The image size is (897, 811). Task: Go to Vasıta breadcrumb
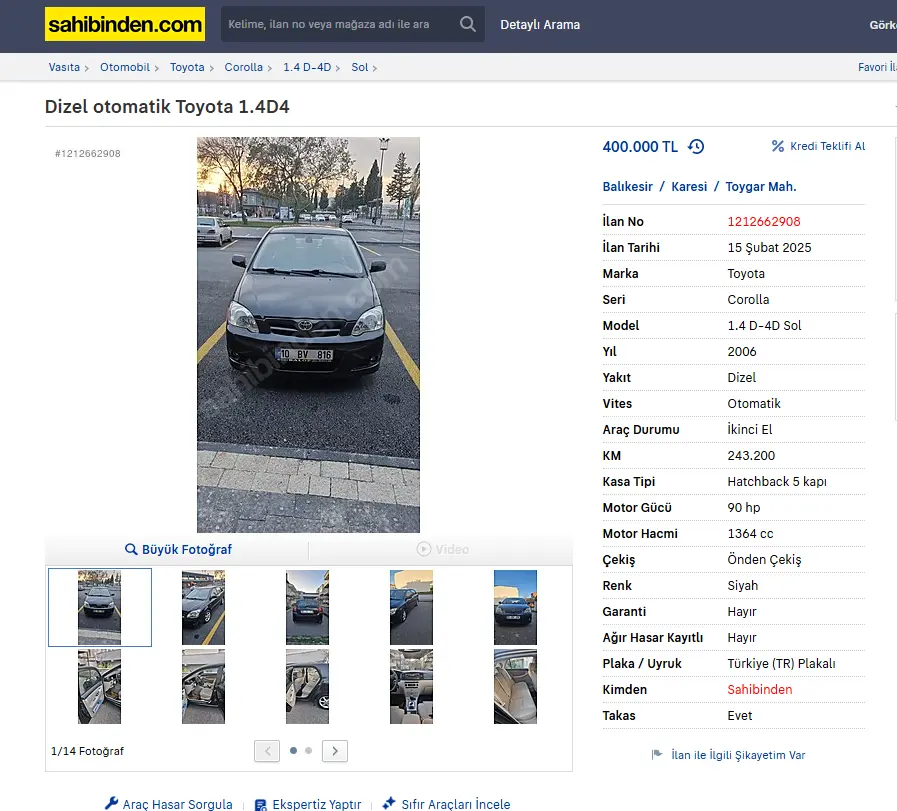coord(64,67)
